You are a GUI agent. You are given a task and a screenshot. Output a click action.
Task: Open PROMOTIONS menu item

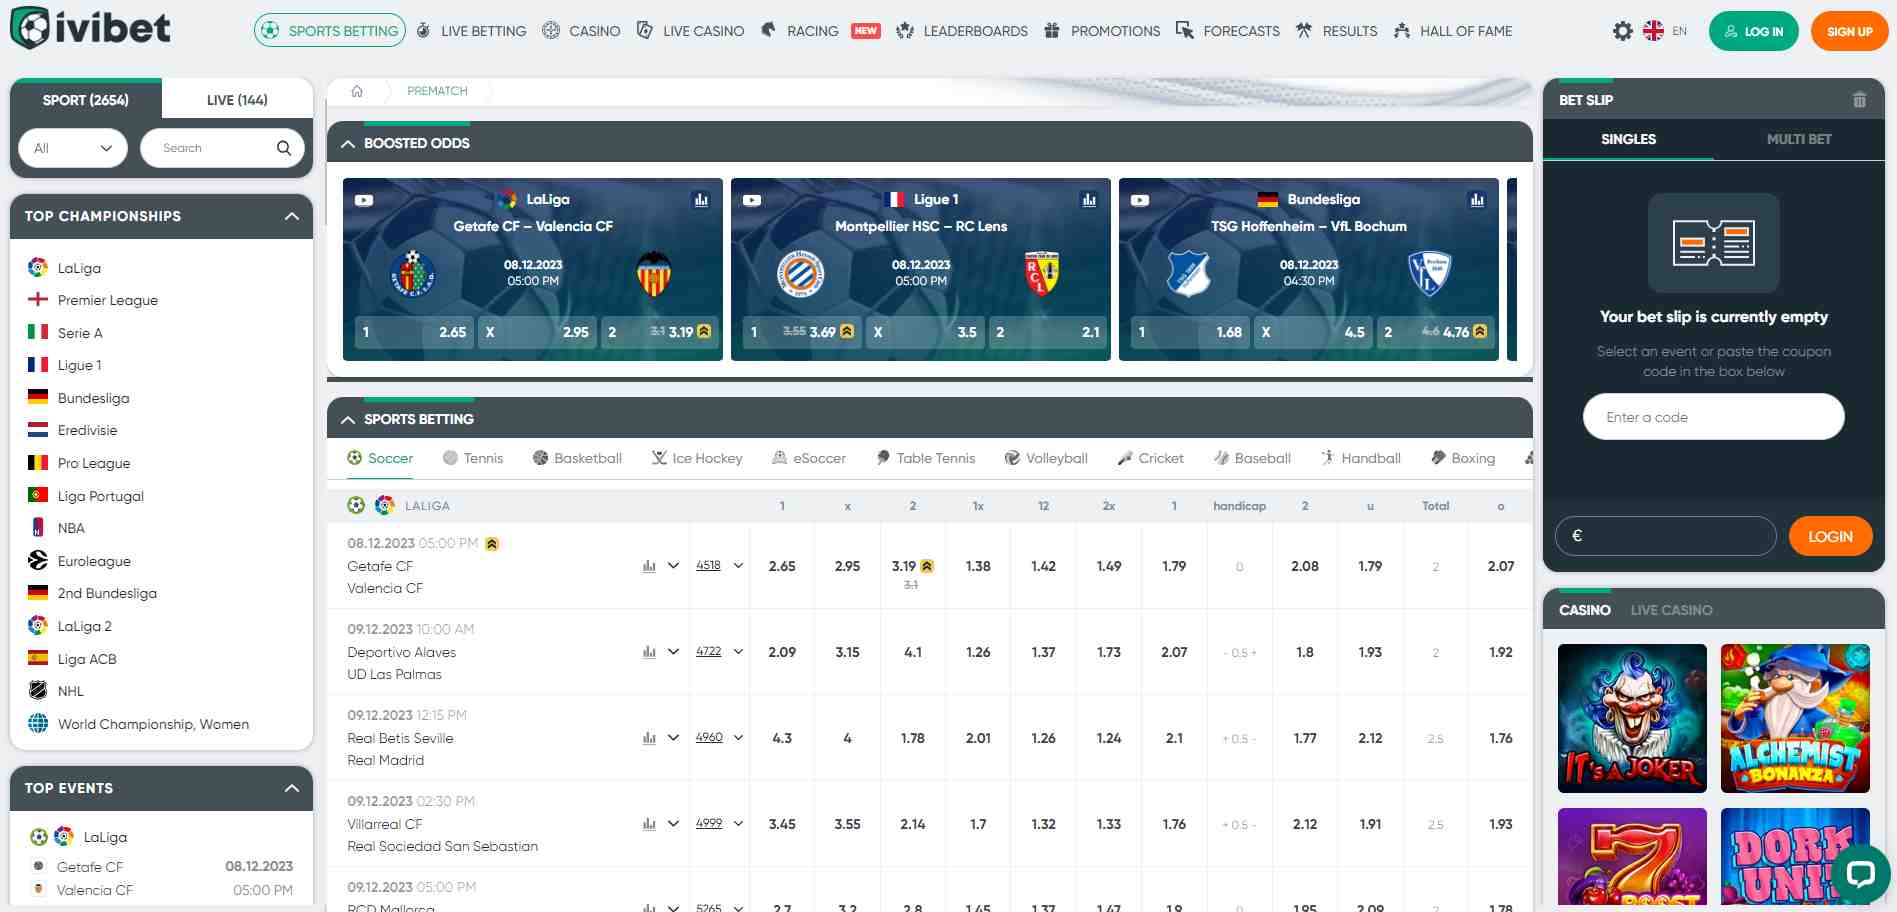[x=1102, y=31]
